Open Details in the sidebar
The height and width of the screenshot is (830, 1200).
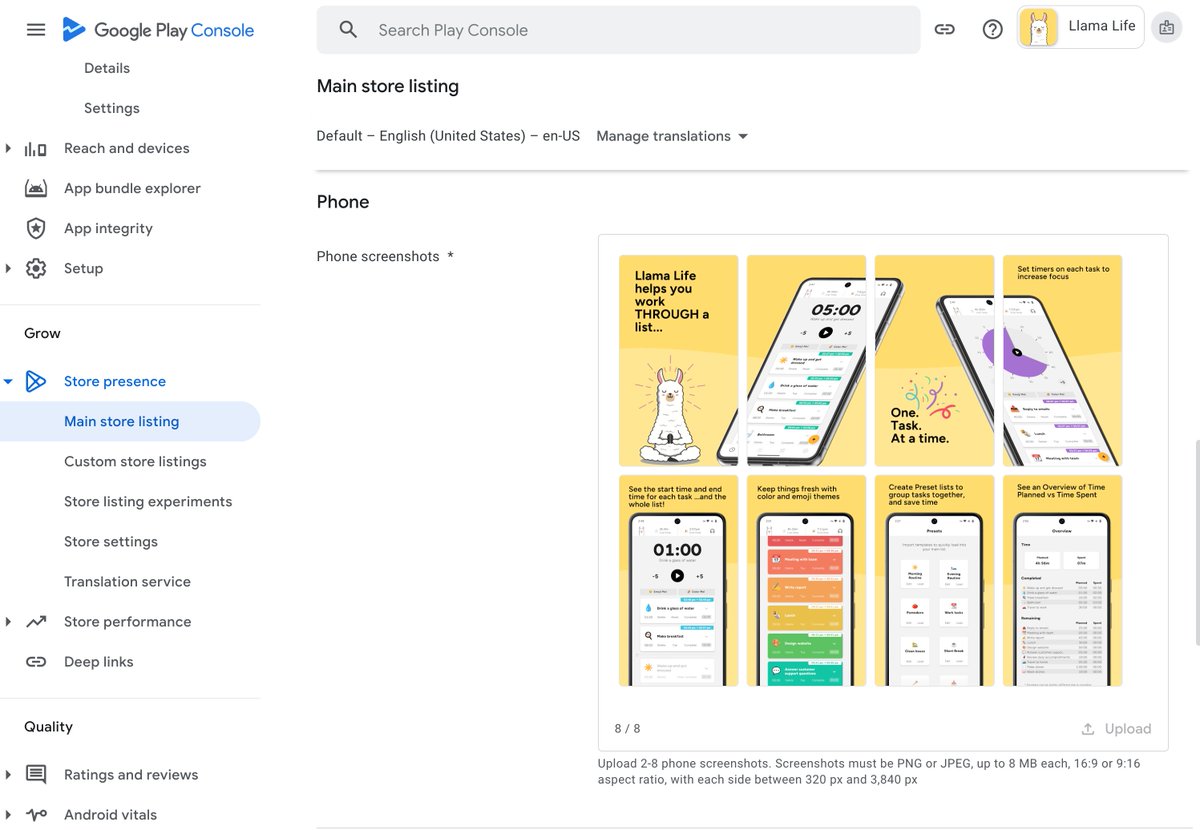click(x=107, y=68)
